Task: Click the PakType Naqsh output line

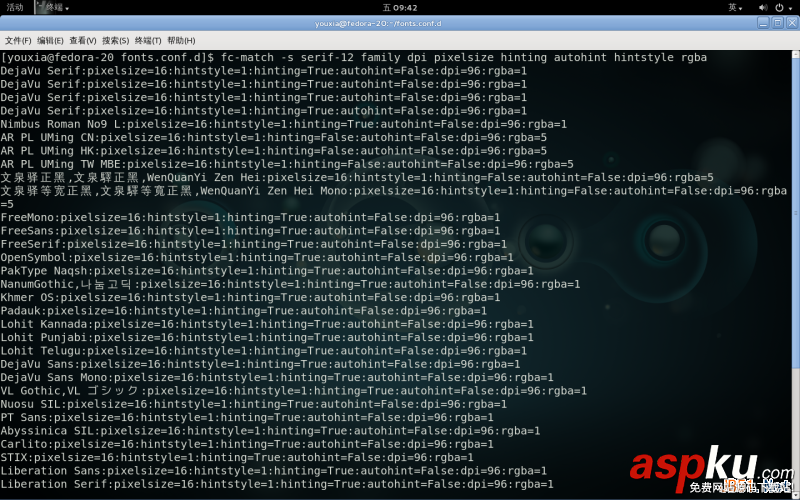Action: [x=267, y=270]
